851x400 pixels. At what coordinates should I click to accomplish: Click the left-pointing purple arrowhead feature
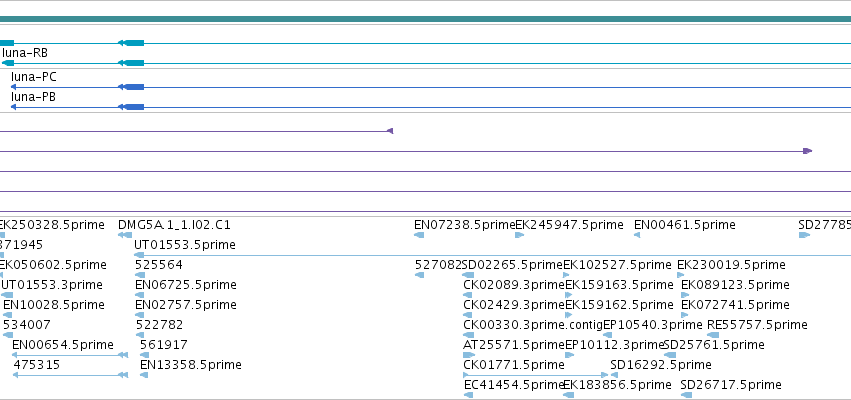tap(389, 131)
